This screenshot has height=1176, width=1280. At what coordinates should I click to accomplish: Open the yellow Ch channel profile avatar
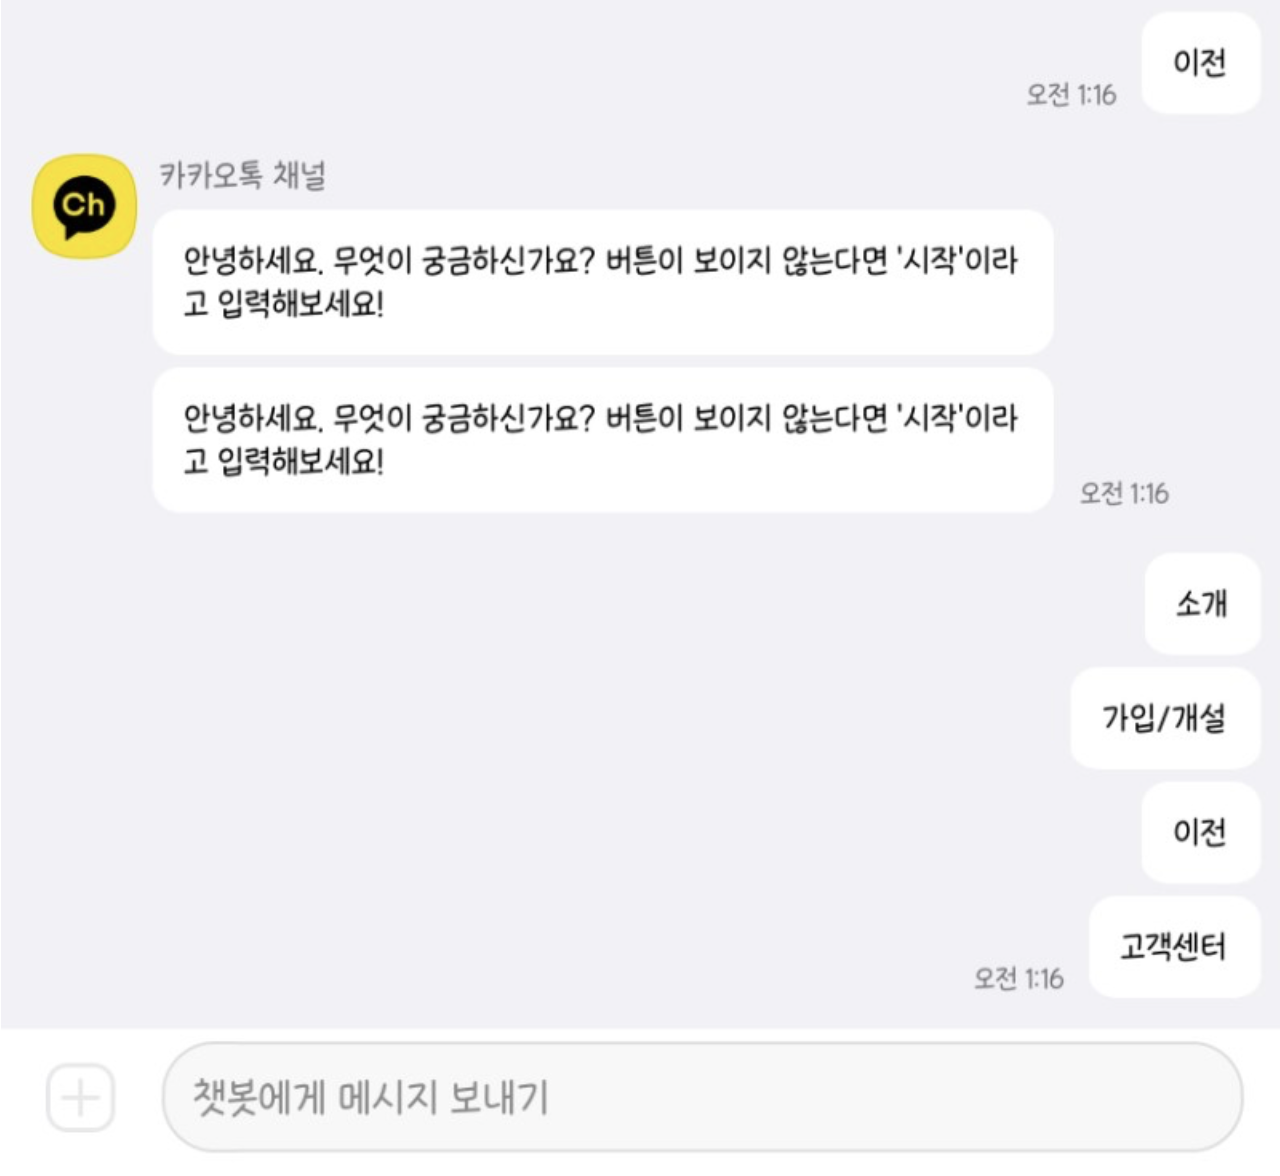pyautogui.click(x=85, y=206)
